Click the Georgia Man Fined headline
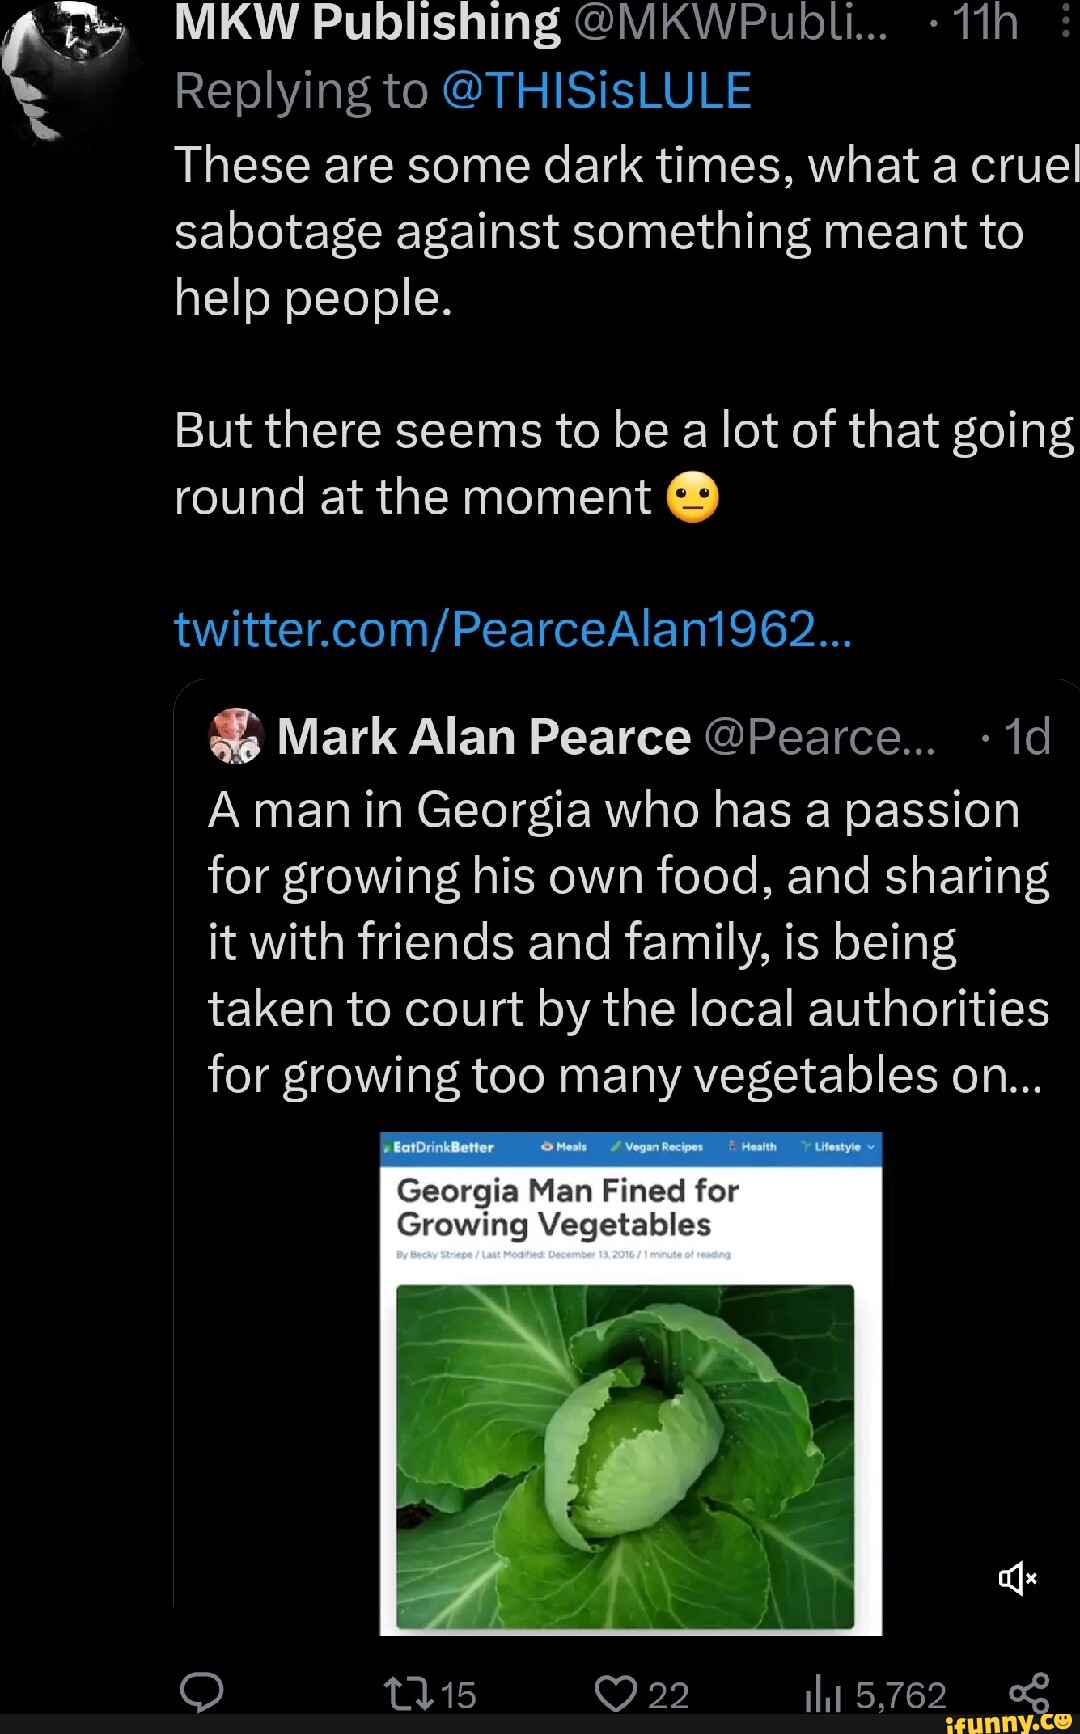The image size is (1080, 1734). tap(567, 1207)
